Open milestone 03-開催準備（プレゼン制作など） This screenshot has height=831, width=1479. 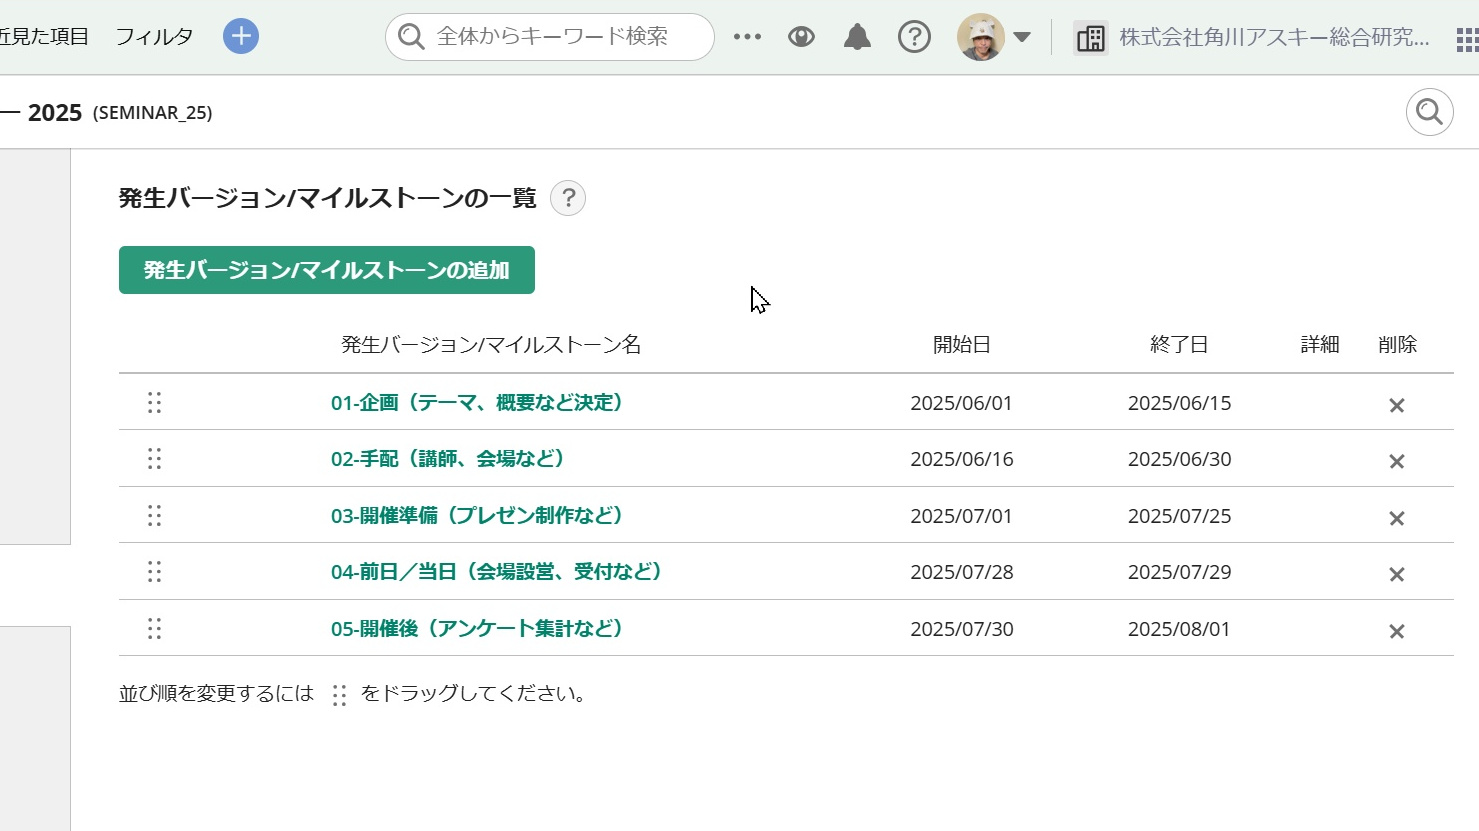point(478,515)
